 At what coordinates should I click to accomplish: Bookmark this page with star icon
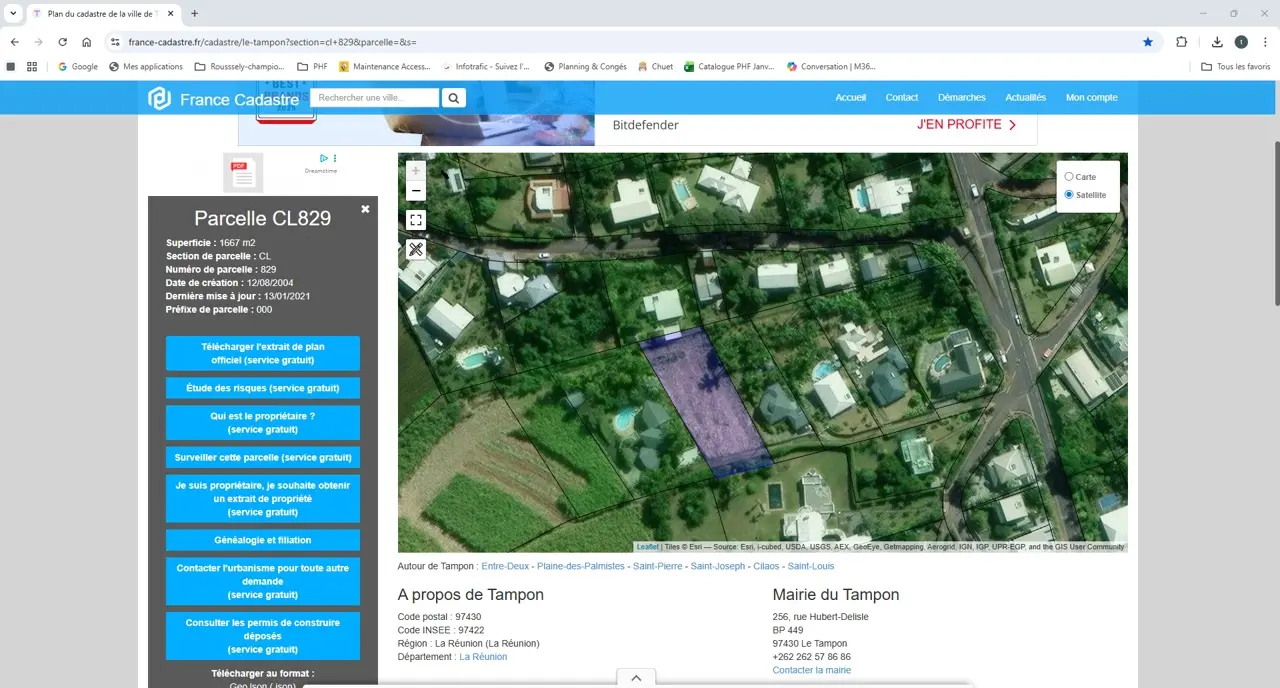point(1147,42)
